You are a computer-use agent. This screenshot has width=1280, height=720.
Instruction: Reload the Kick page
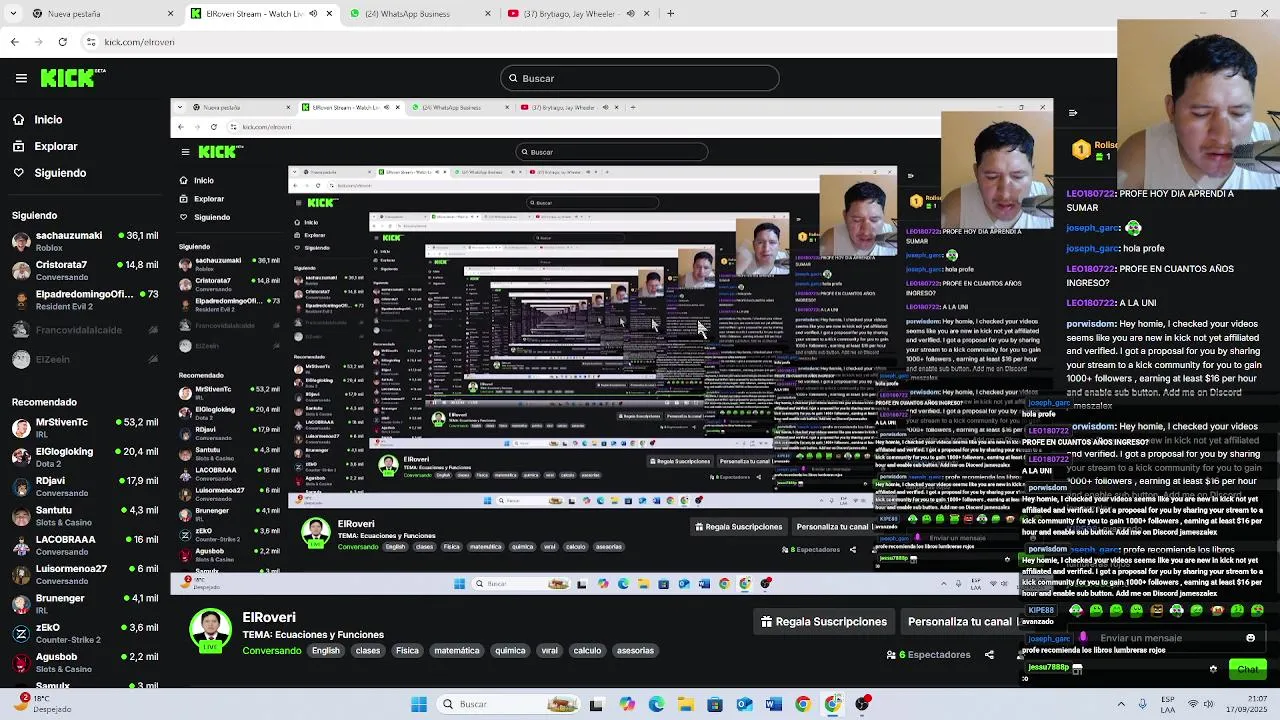(x=62, y=42)
